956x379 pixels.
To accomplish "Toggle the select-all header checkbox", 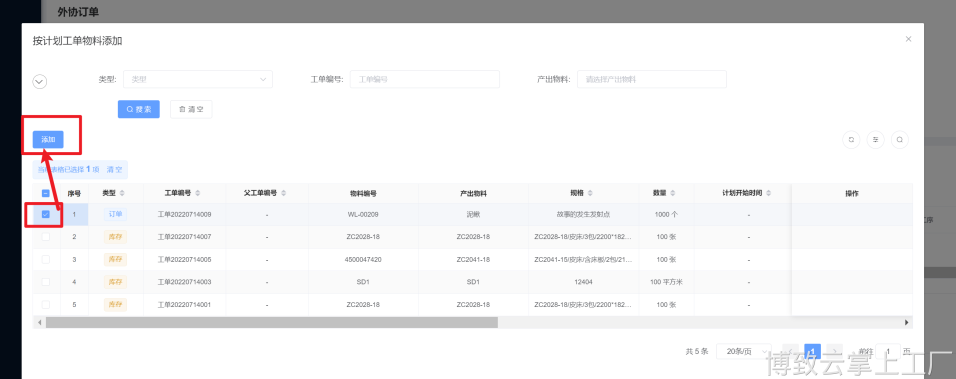I will pyautogui.click(x=46, y=193).
